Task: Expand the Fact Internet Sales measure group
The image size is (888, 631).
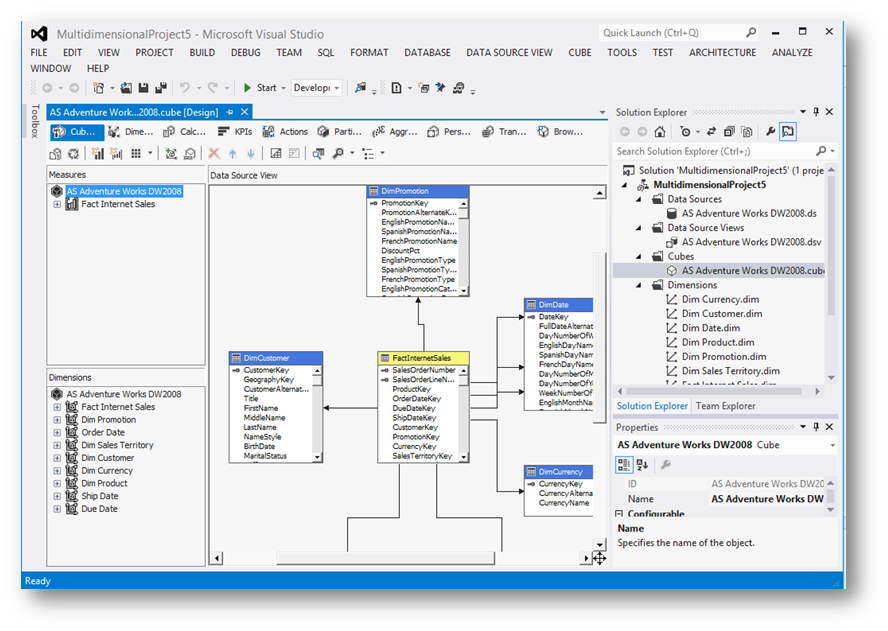Action: (x=57, y=204)
